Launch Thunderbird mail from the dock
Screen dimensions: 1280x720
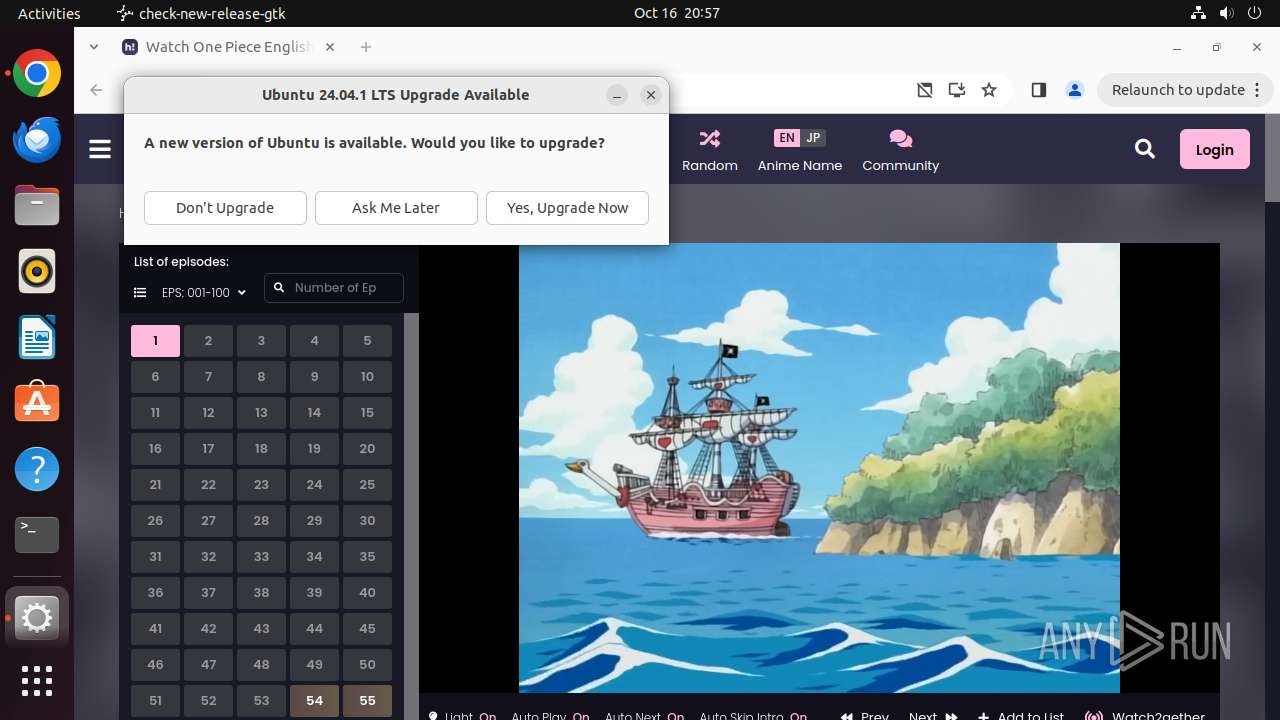pyautogui.click(x=37, y=139)
